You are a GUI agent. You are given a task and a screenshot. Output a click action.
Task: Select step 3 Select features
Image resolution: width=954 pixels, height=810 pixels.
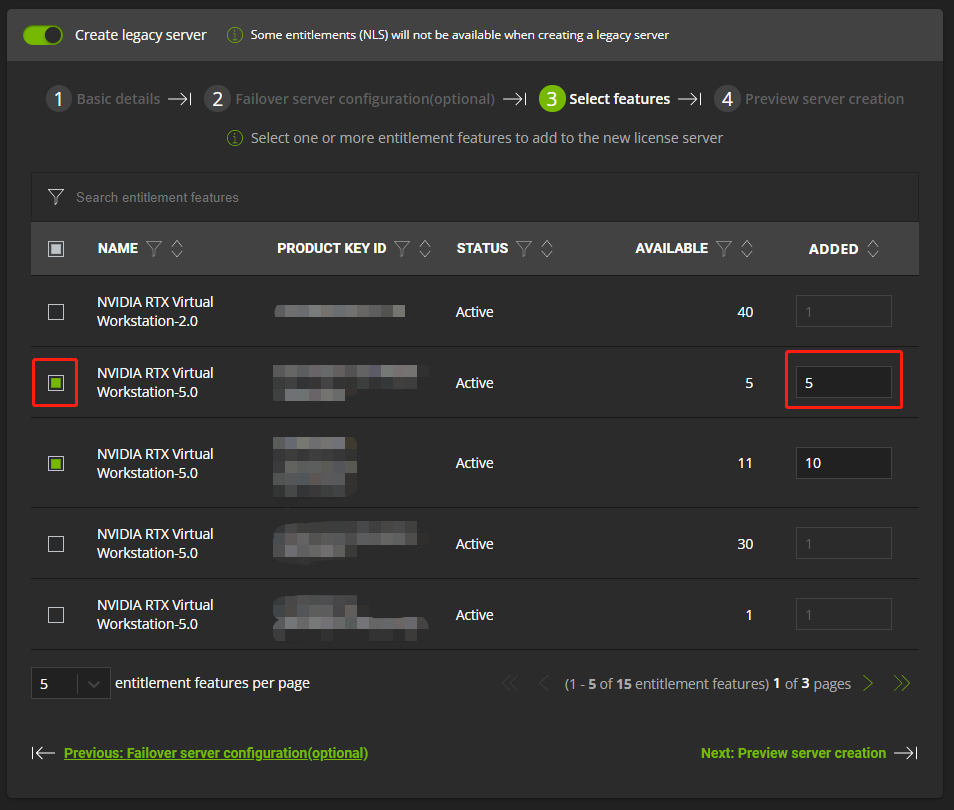[x=605, y=99]
